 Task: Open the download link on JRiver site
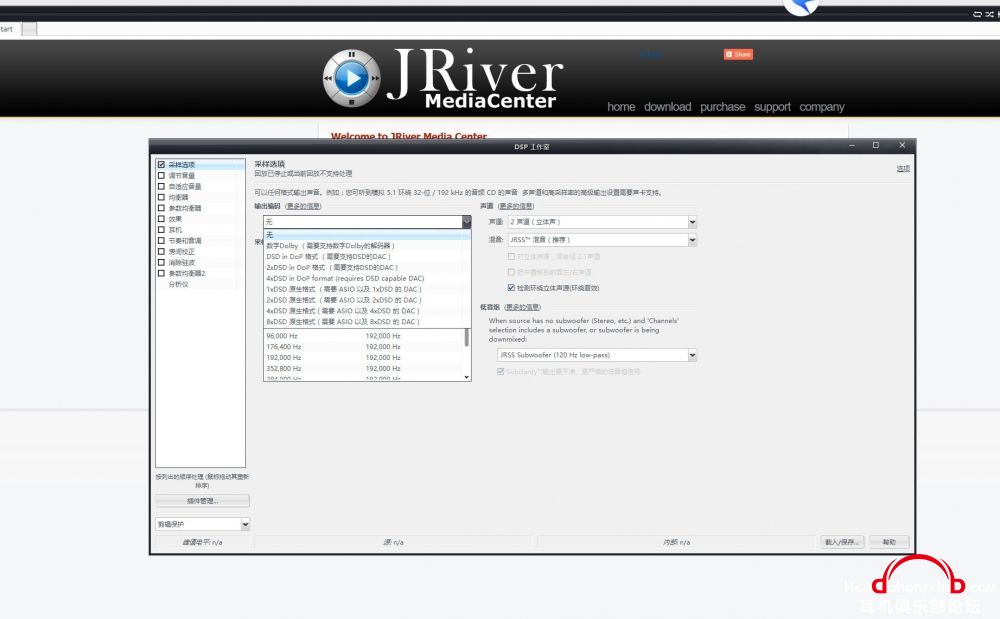[x=667, y=106]
